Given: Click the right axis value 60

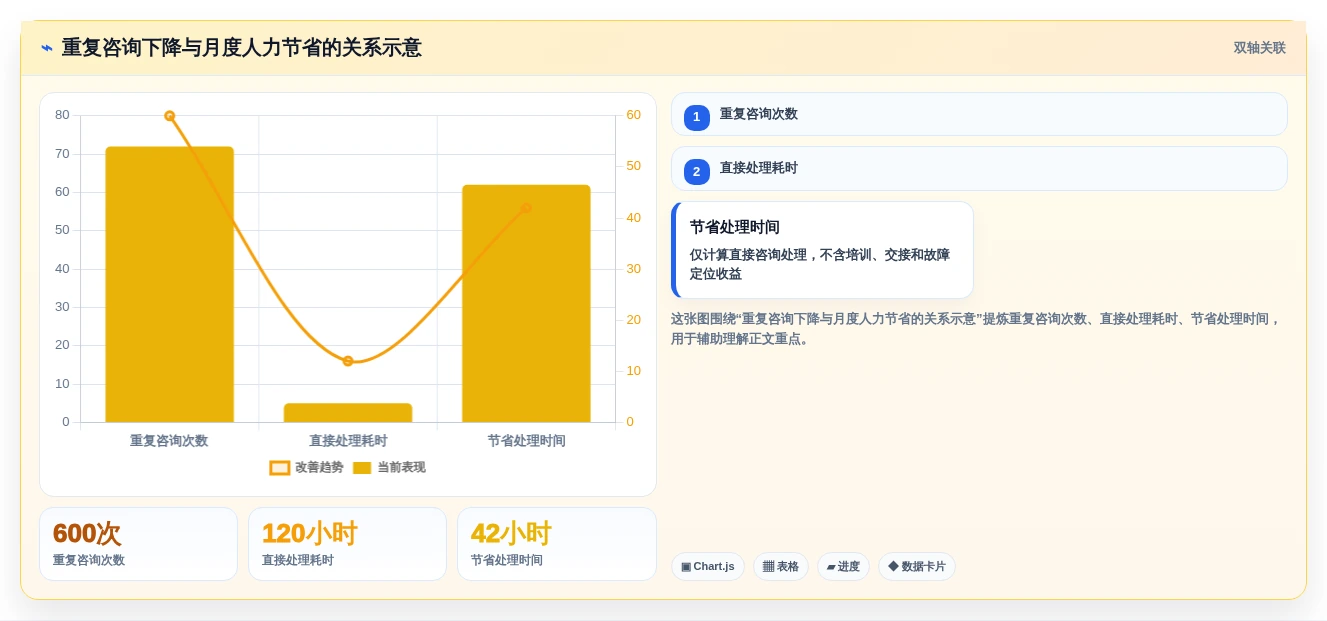Looking at the screenshot, I should (633, 115).
